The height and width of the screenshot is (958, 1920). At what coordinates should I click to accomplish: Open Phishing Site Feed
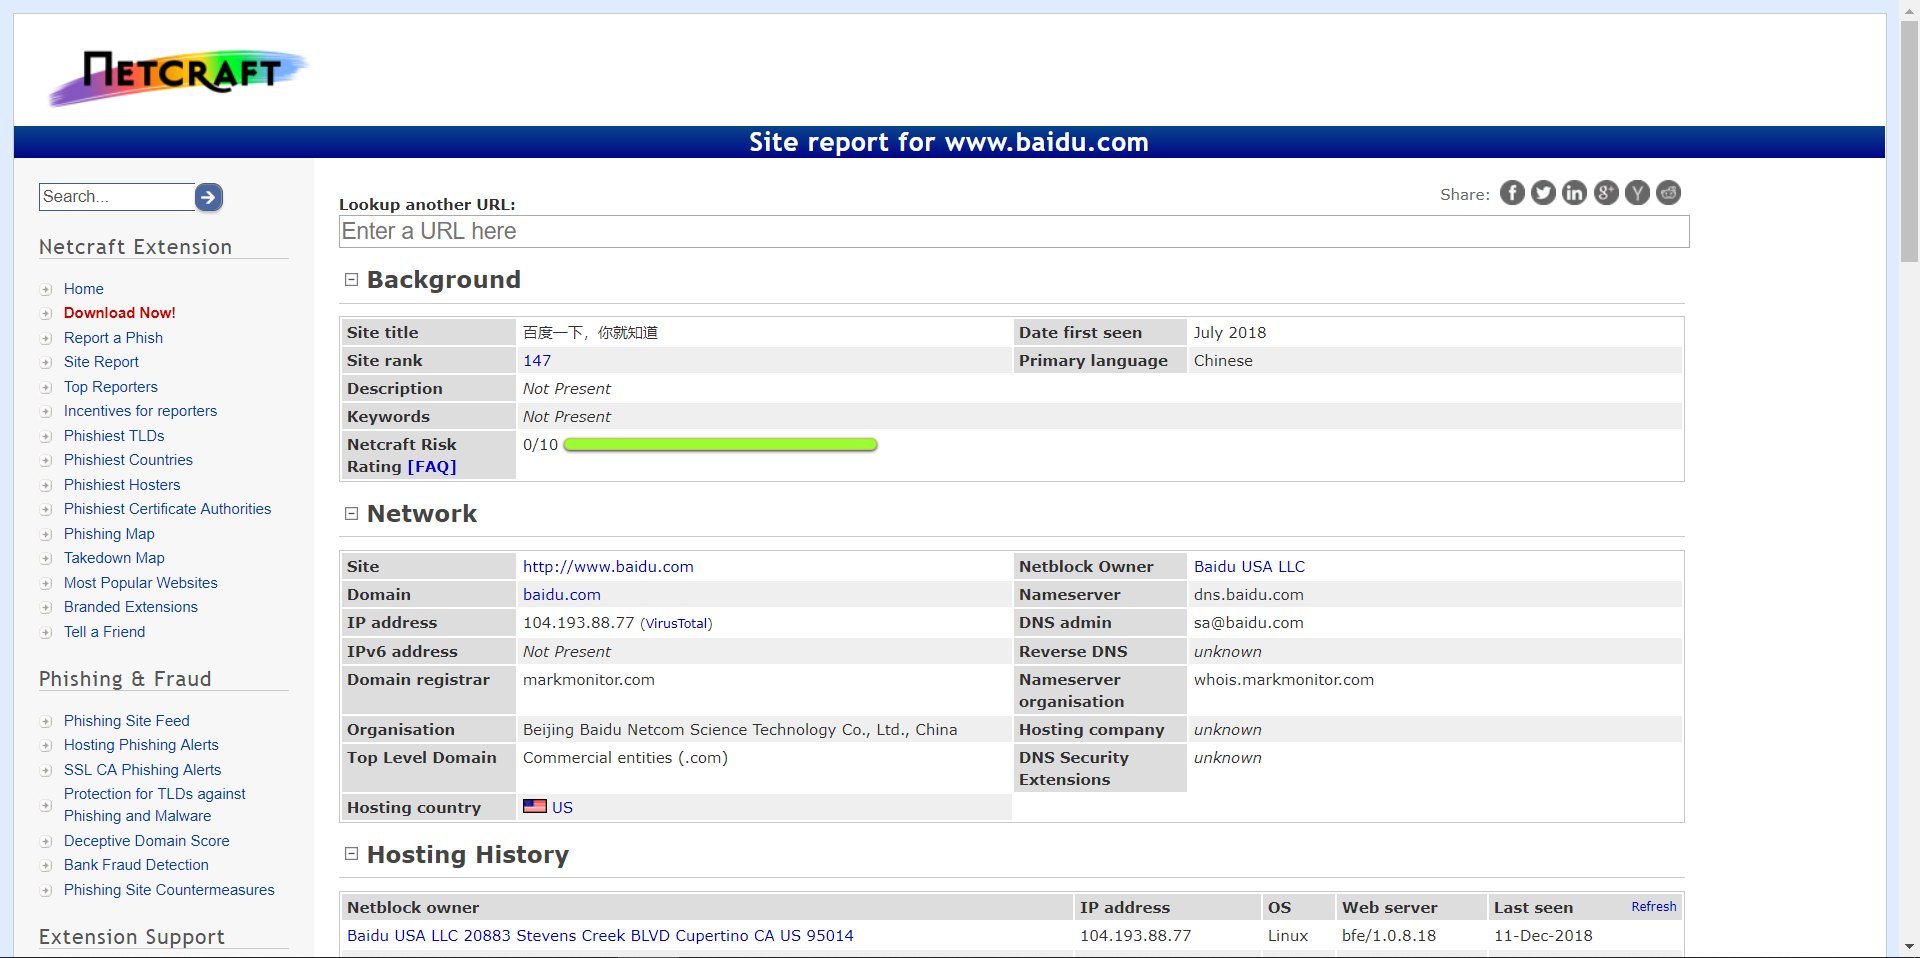point(126,721)
